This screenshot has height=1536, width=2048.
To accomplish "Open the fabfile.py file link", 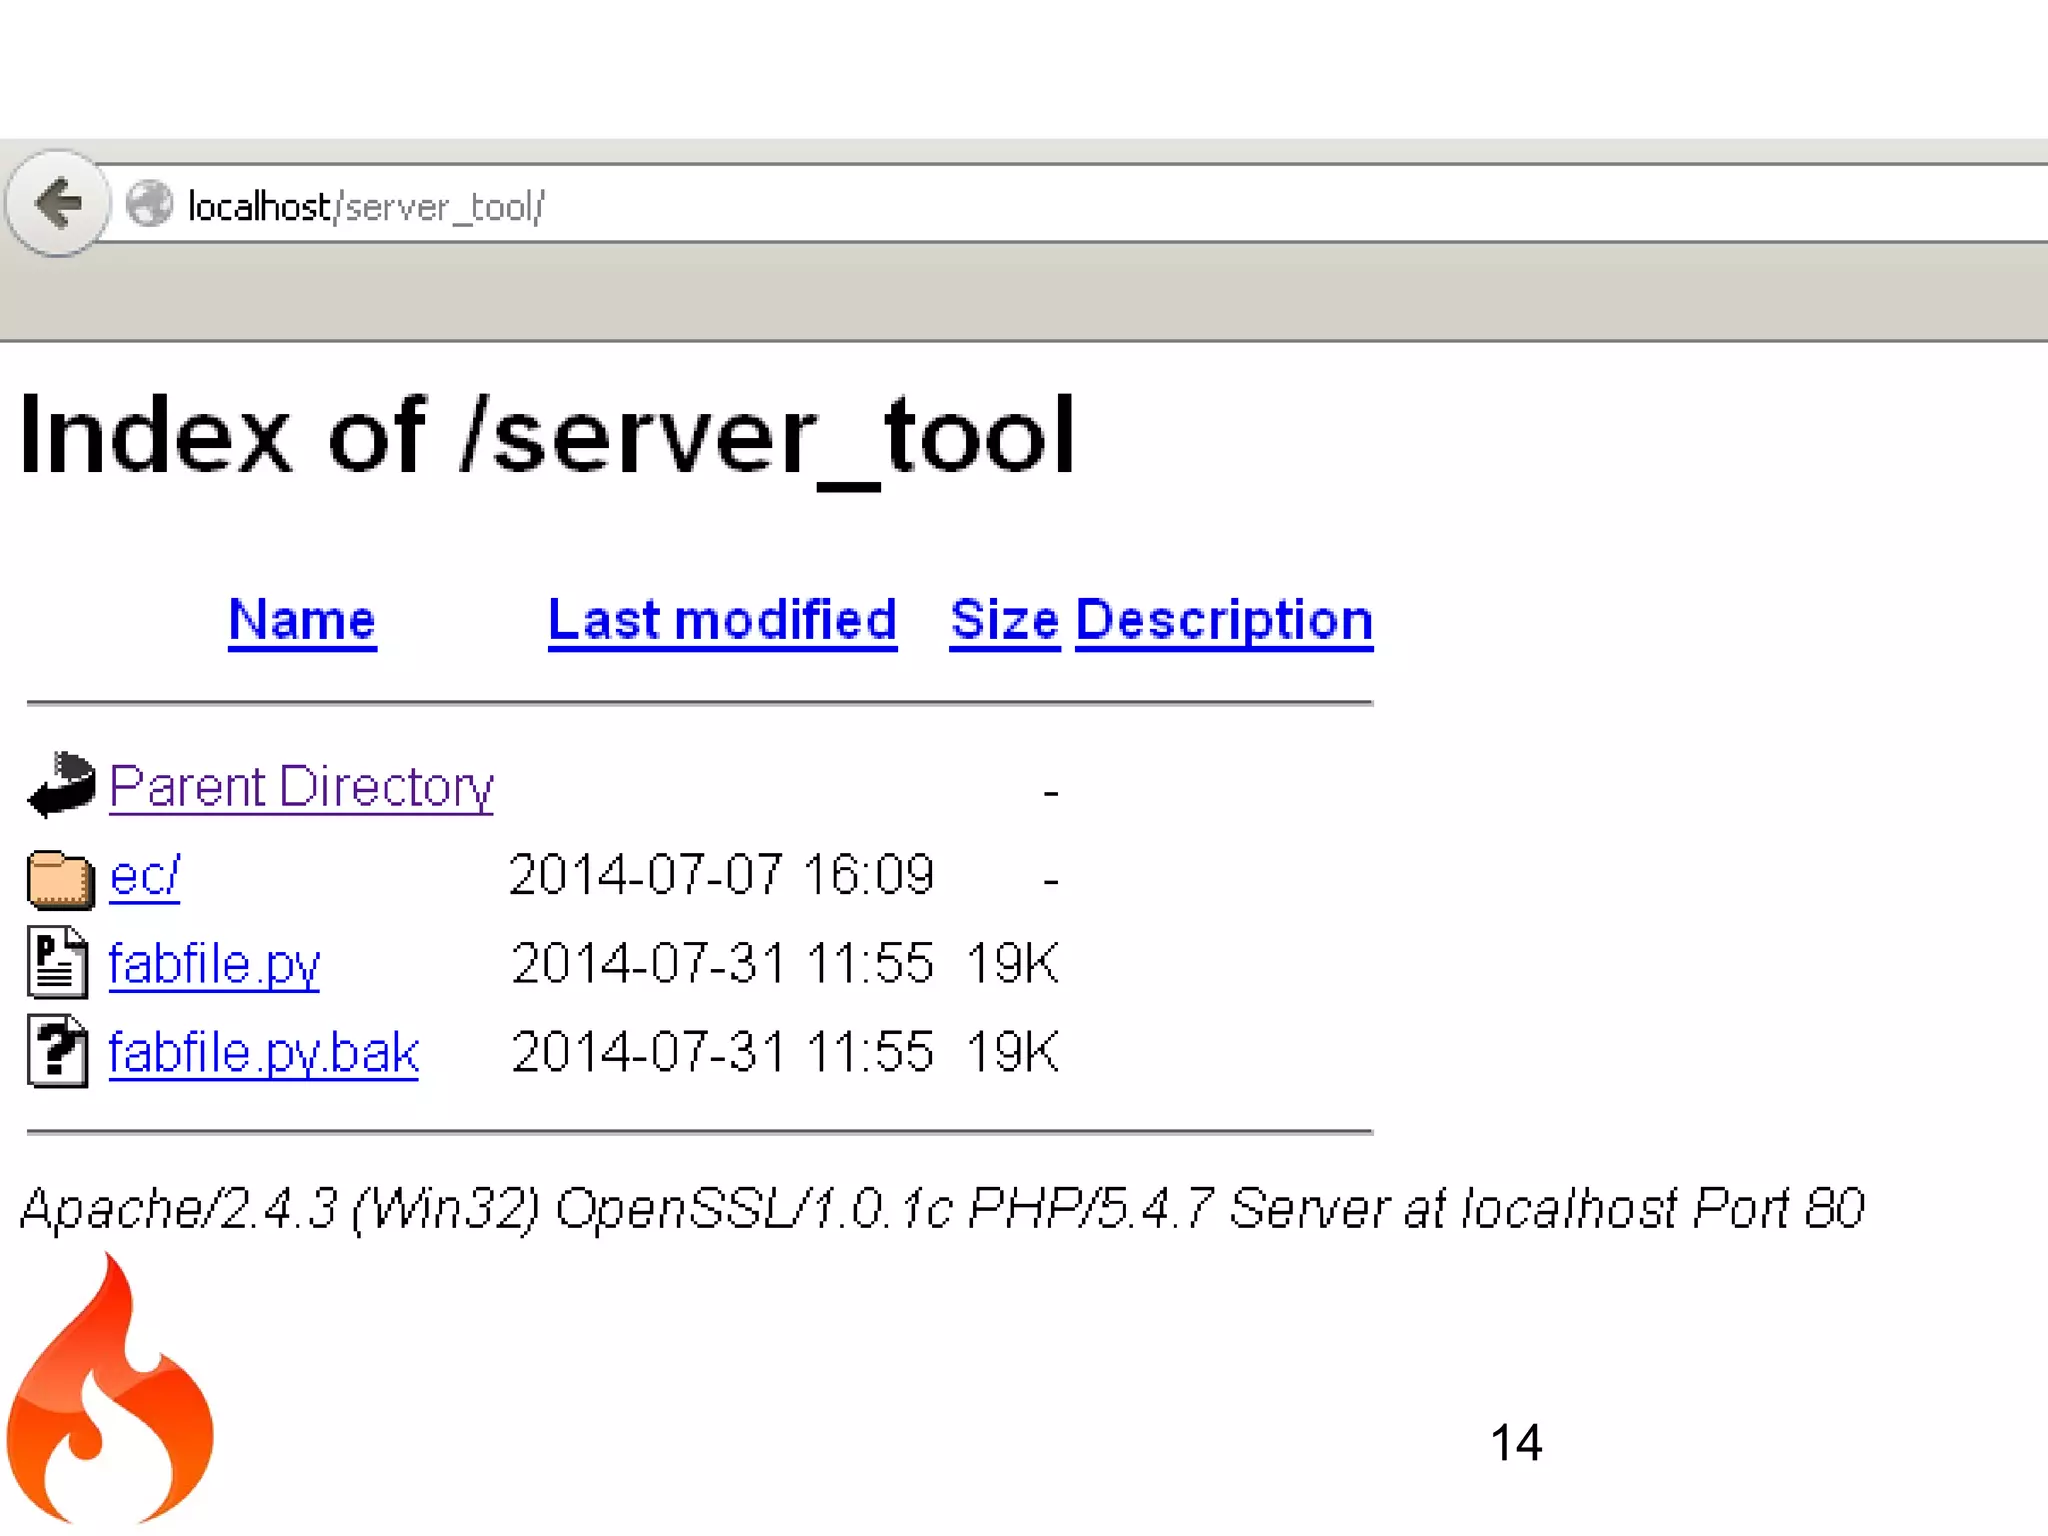I will tap(214, 964).
